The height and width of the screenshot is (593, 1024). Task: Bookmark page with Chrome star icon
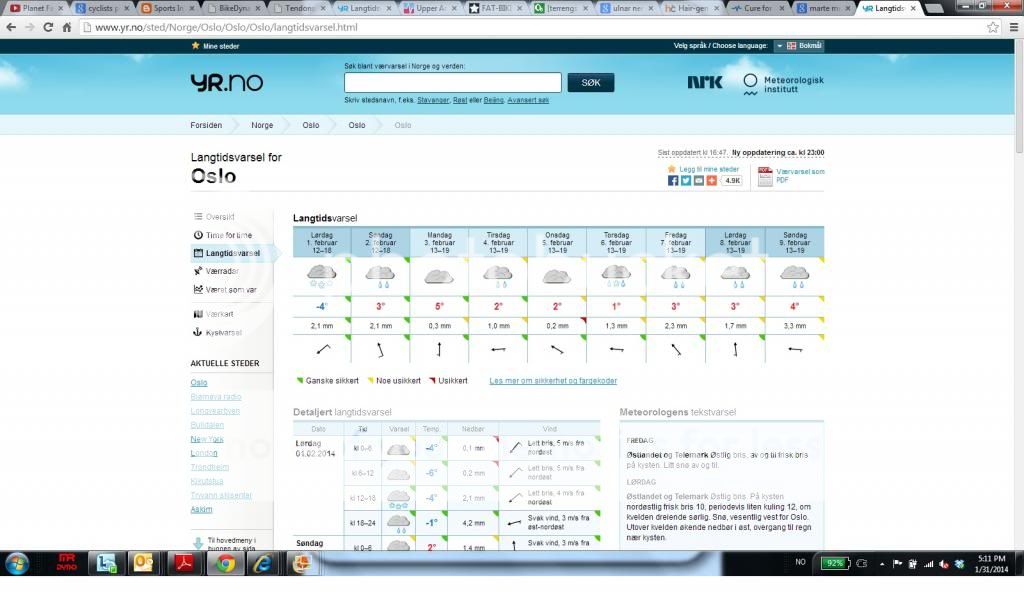tap(993, 27)
